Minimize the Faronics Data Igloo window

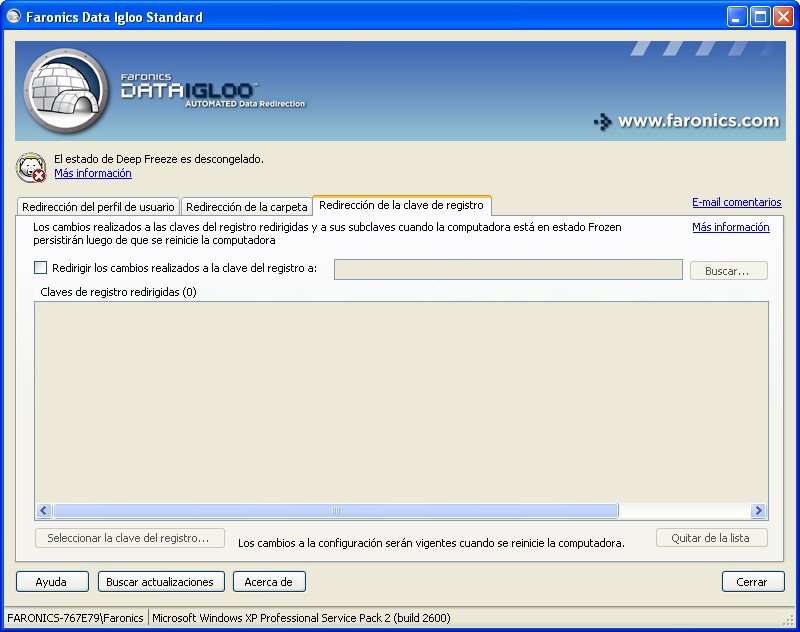tap(736, 17)
